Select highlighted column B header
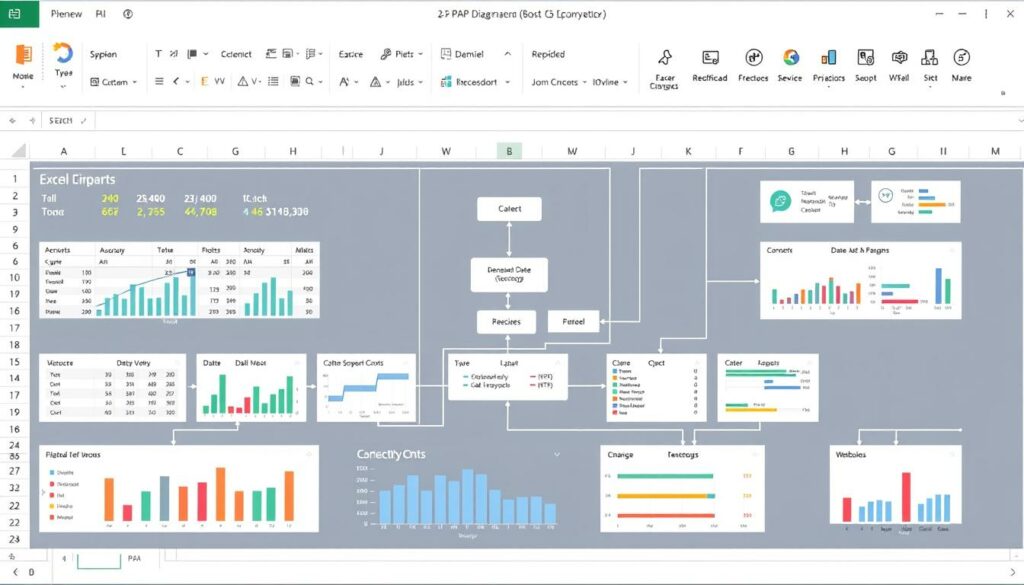 [x=509, y=151]
